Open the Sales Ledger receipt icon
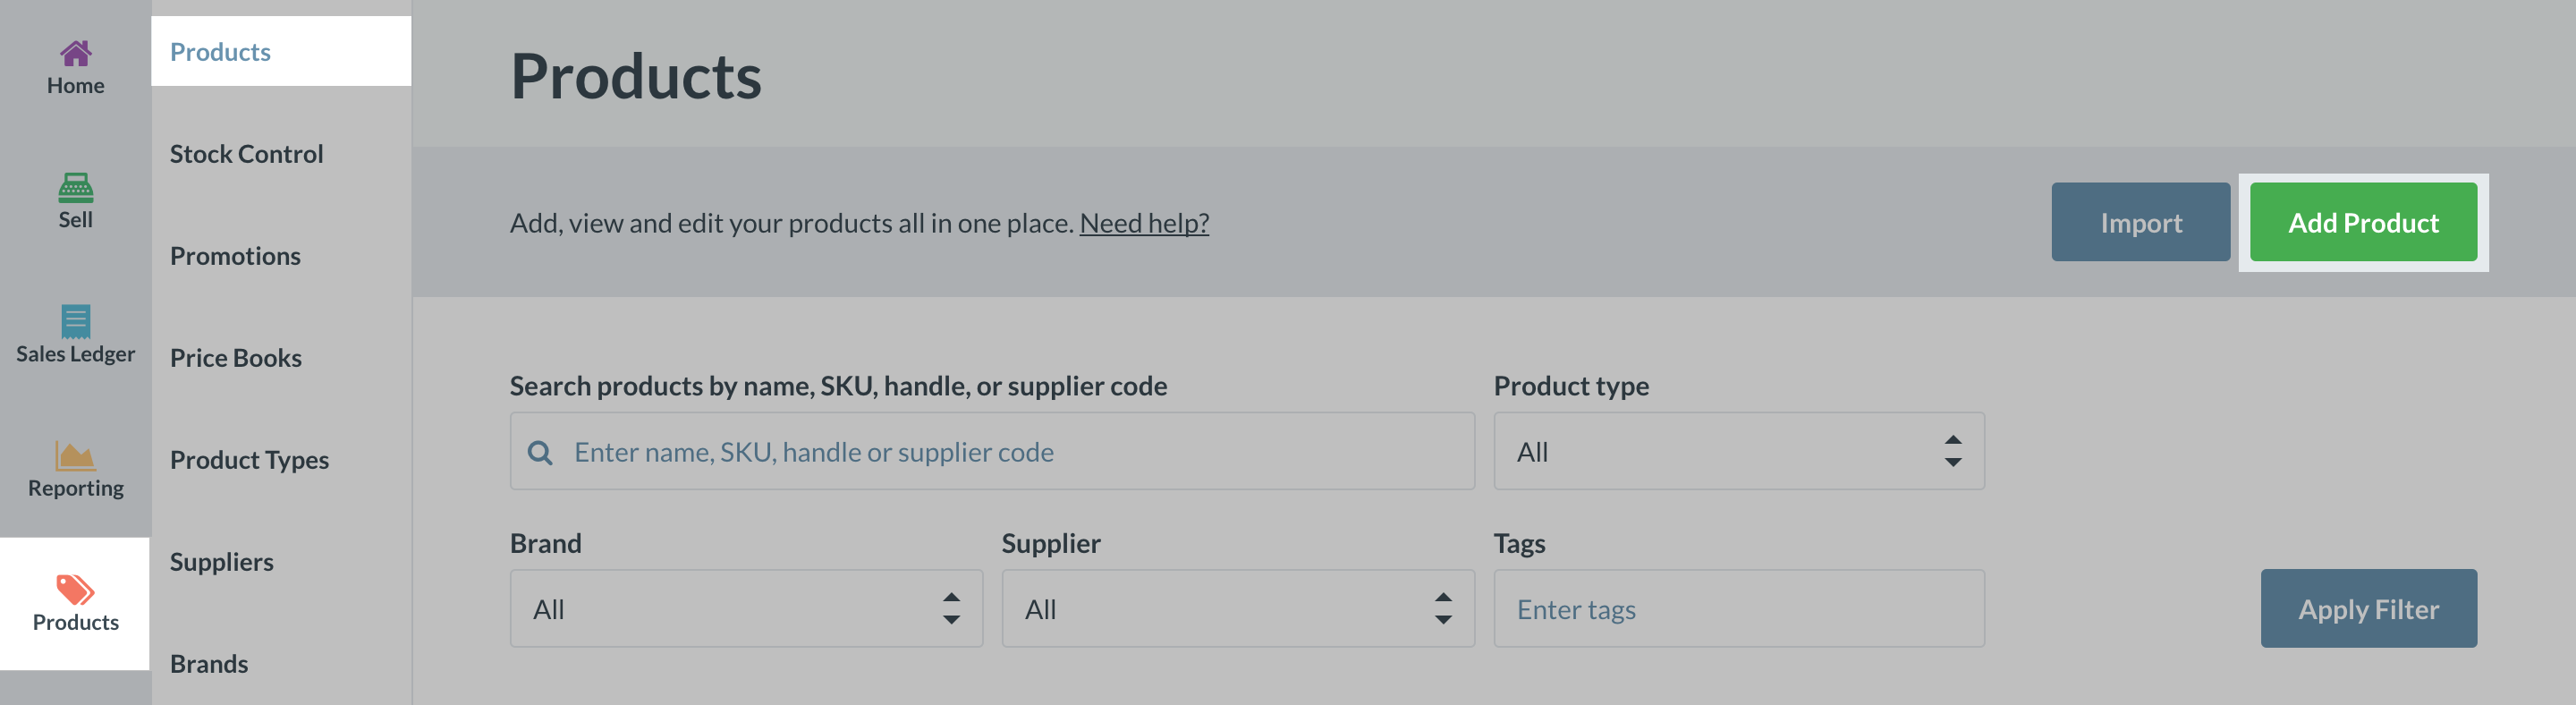Viewport: 2576px width, 705px height. 75,321
